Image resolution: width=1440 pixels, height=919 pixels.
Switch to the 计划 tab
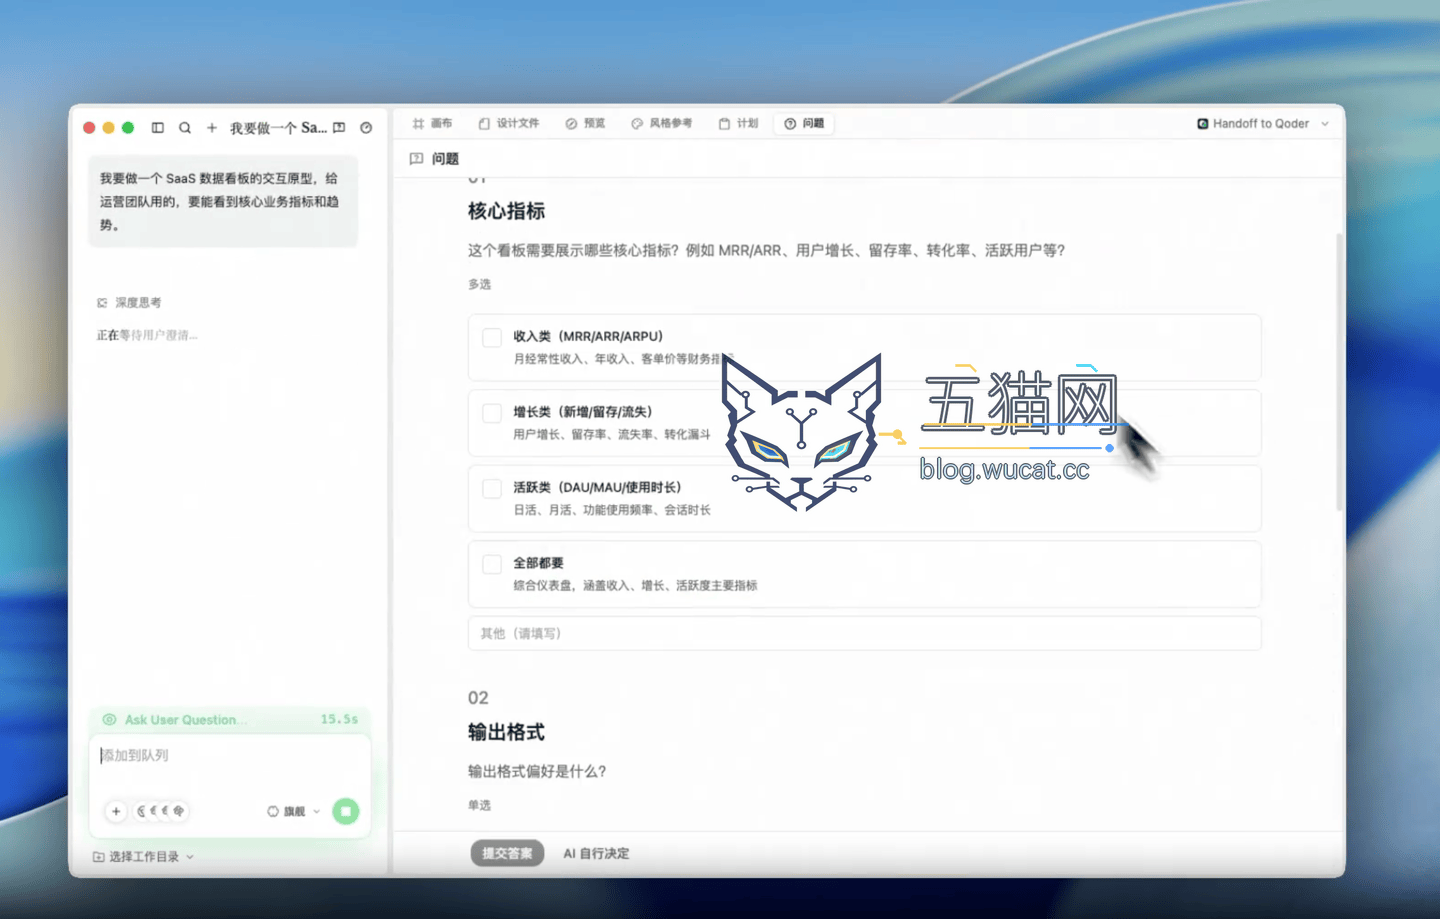[x=738, y=123]
